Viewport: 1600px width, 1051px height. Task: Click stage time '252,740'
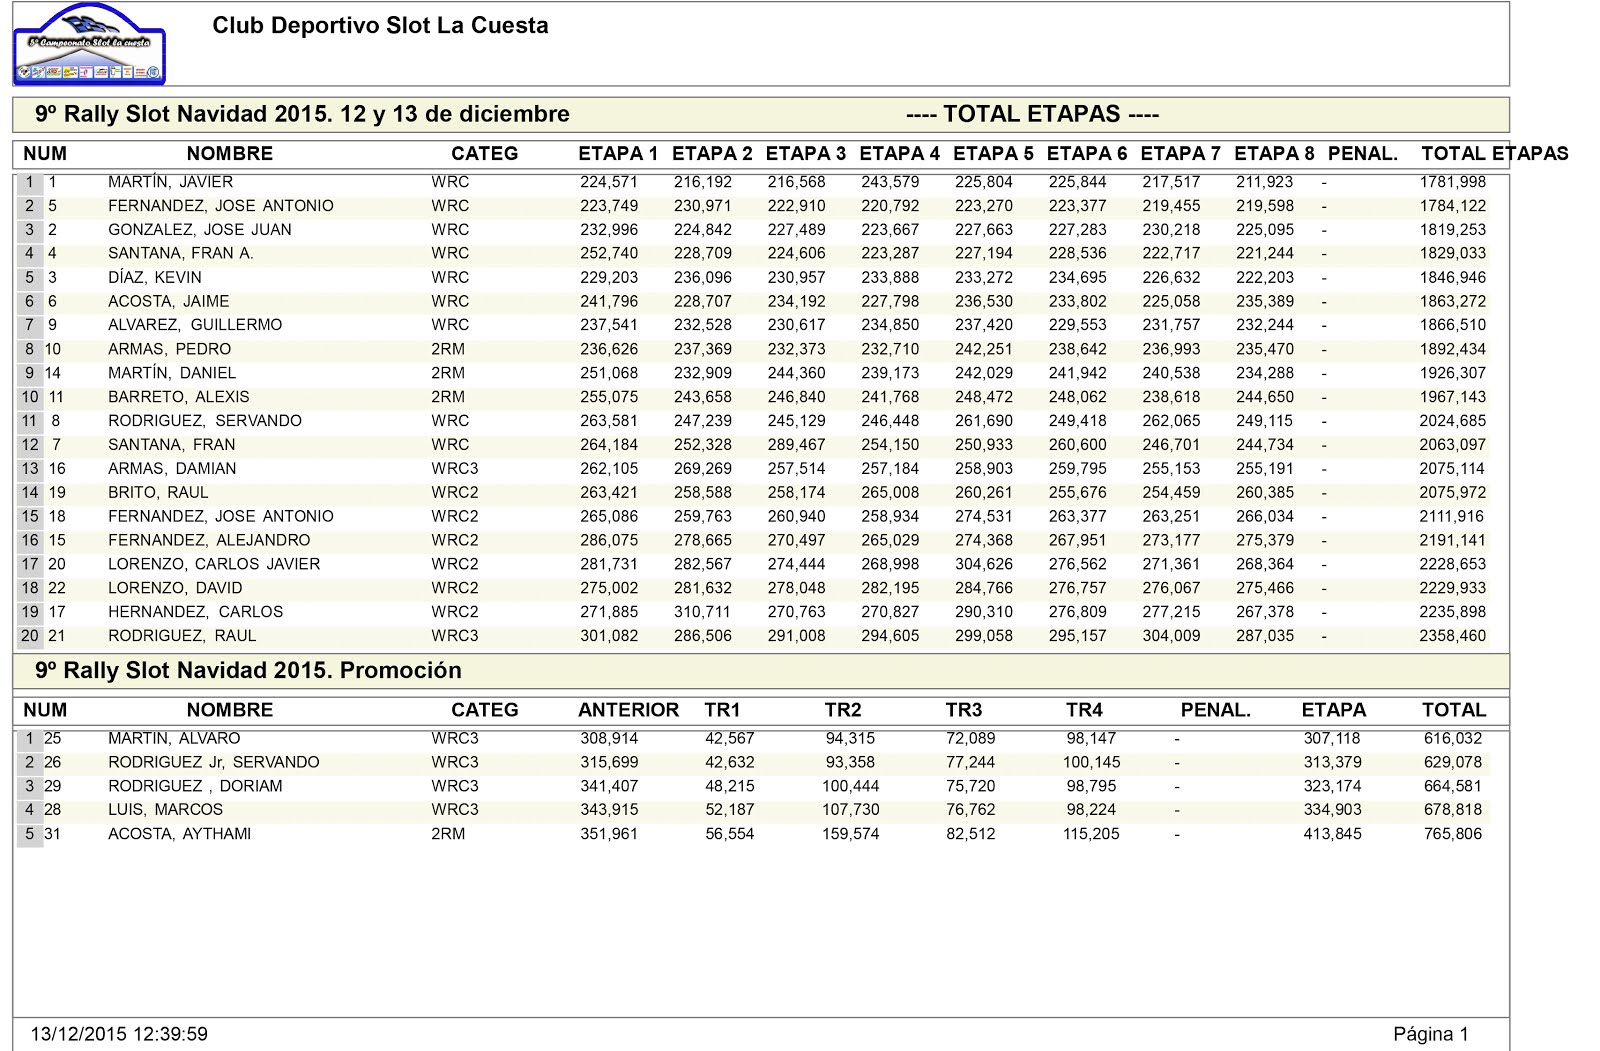[x=609, y=254]
